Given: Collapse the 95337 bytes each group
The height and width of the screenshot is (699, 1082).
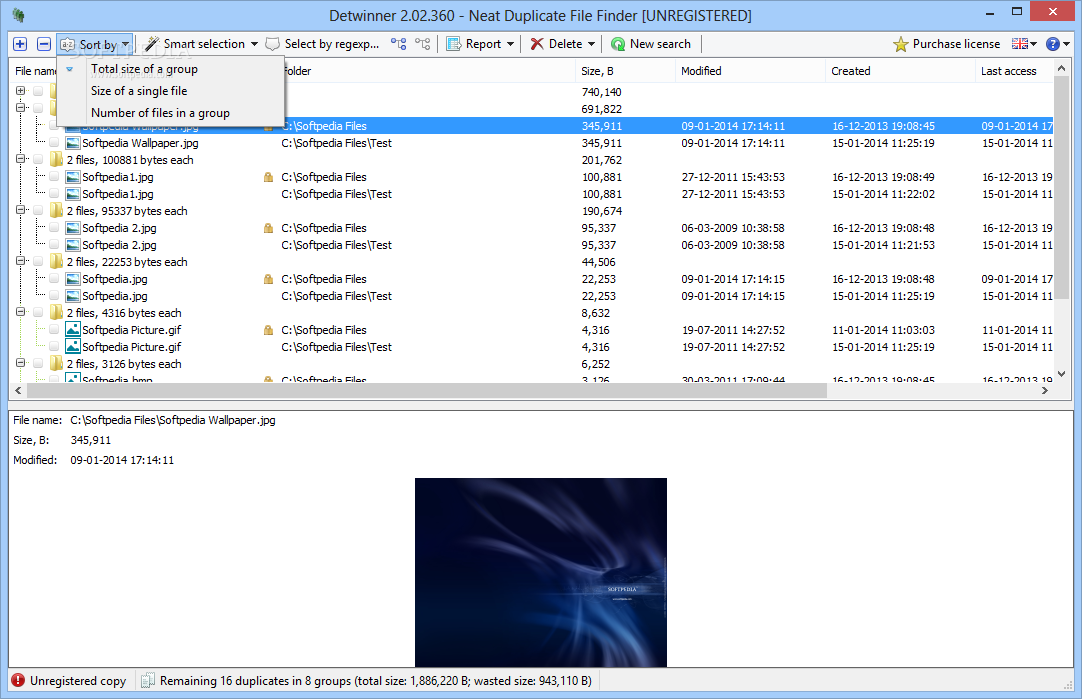Looking at the screenshot, I should click(21, 210).
